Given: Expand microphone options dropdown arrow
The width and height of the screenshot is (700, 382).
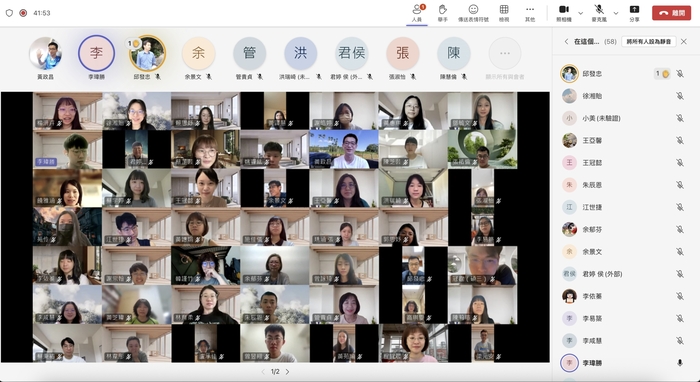Looking at the screenshot, I should coord(616,13).
